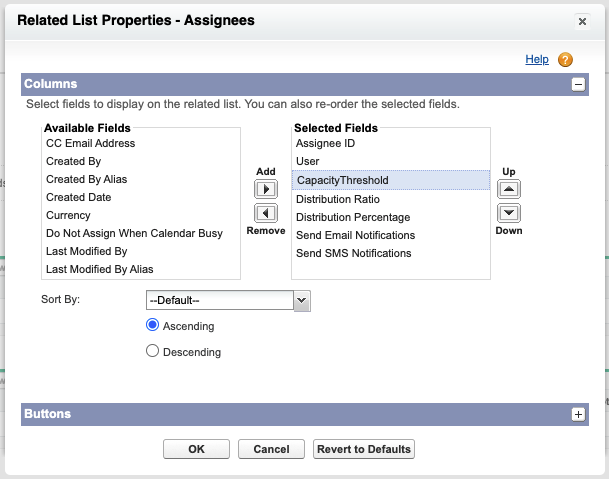Select Assignee ID in Selected Fields
The height and width of the screenshot is (479, 609).
391,143
